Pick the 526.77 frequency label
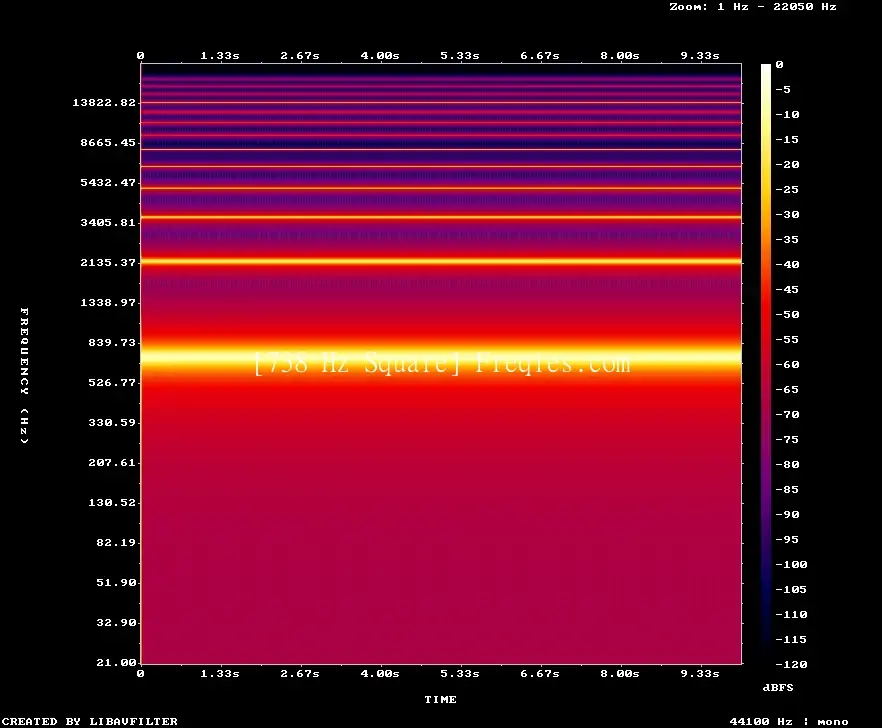Viewport: 882px width, 728px height. tap(112, 382)
